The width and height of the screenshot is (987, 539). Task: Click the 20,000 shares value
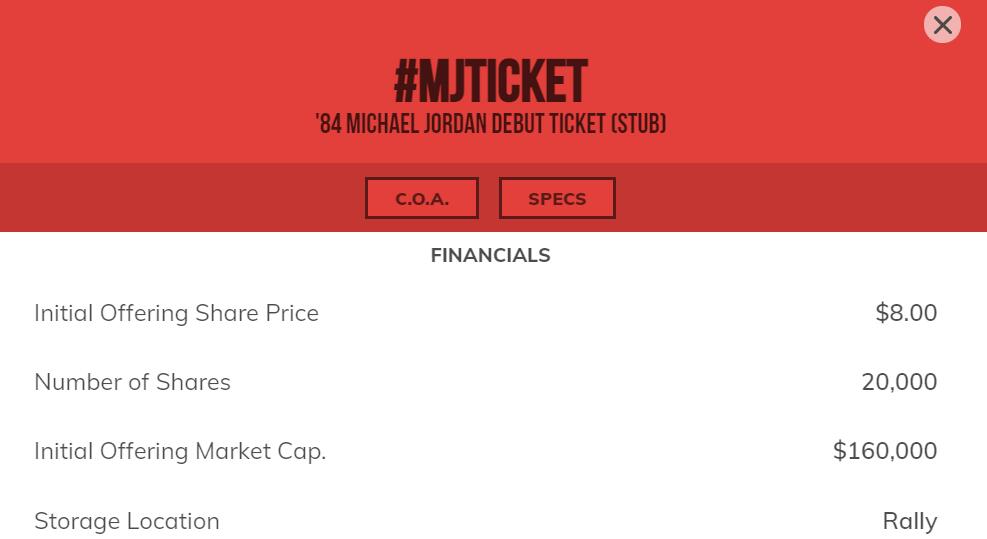pyautogui.click(x=899, y=382)
